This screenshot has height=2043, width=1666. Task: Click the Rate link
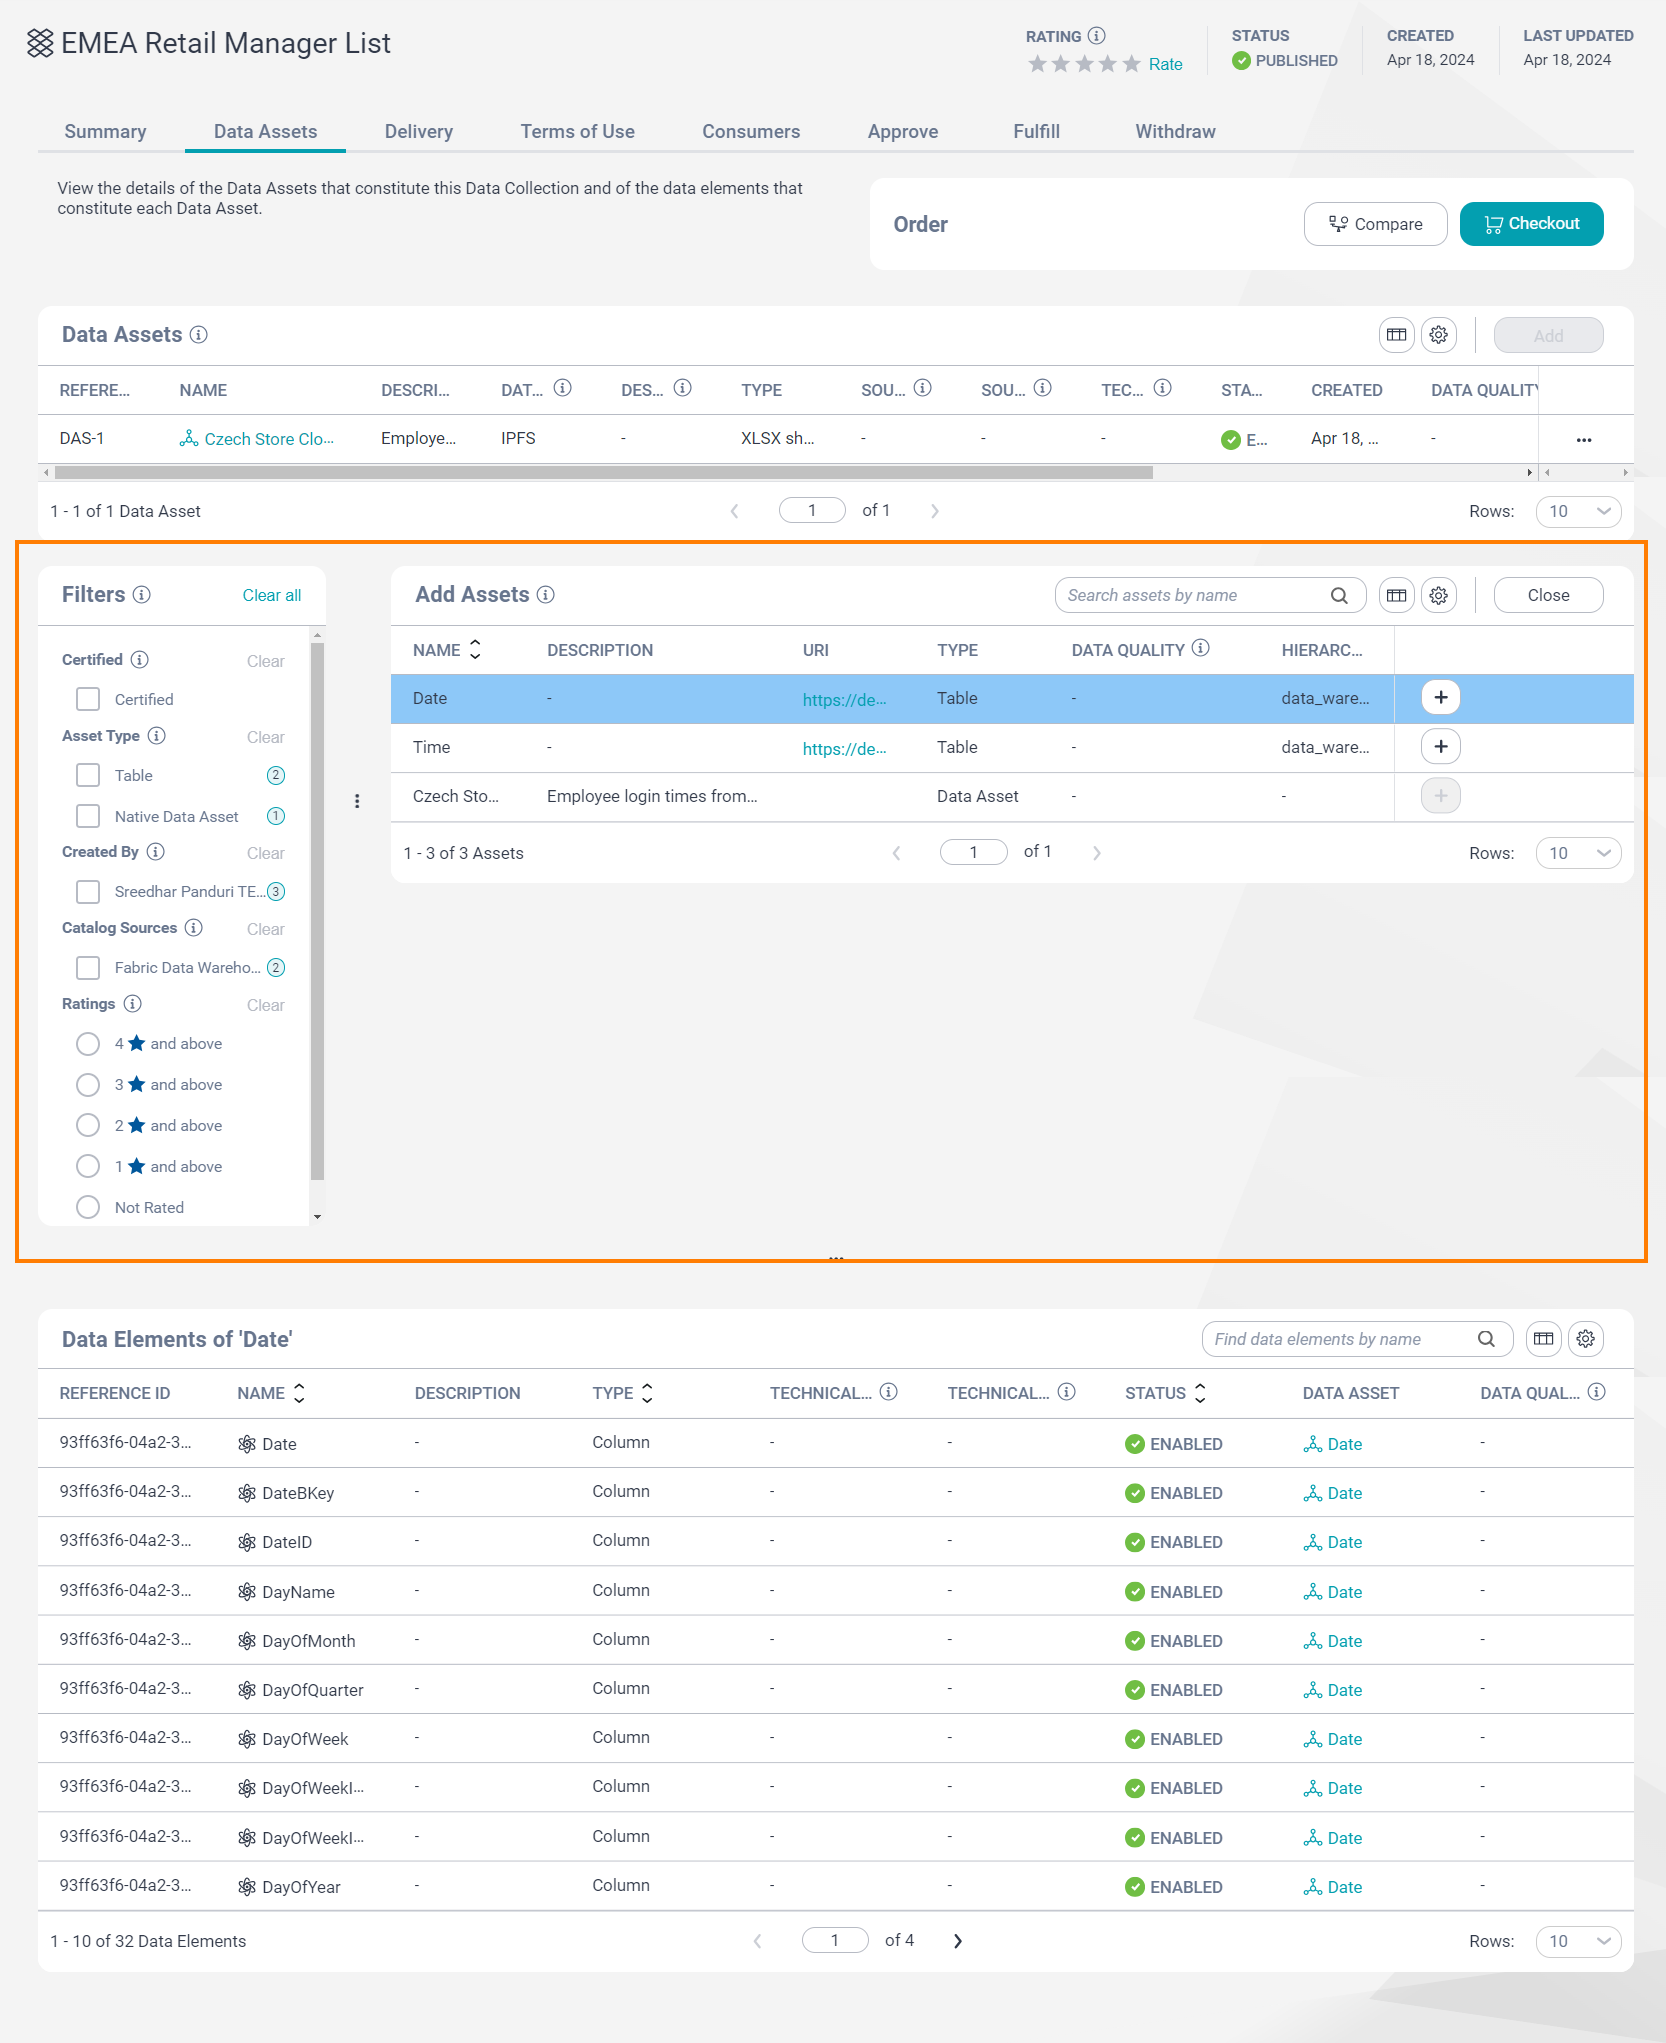[1165, 64]
